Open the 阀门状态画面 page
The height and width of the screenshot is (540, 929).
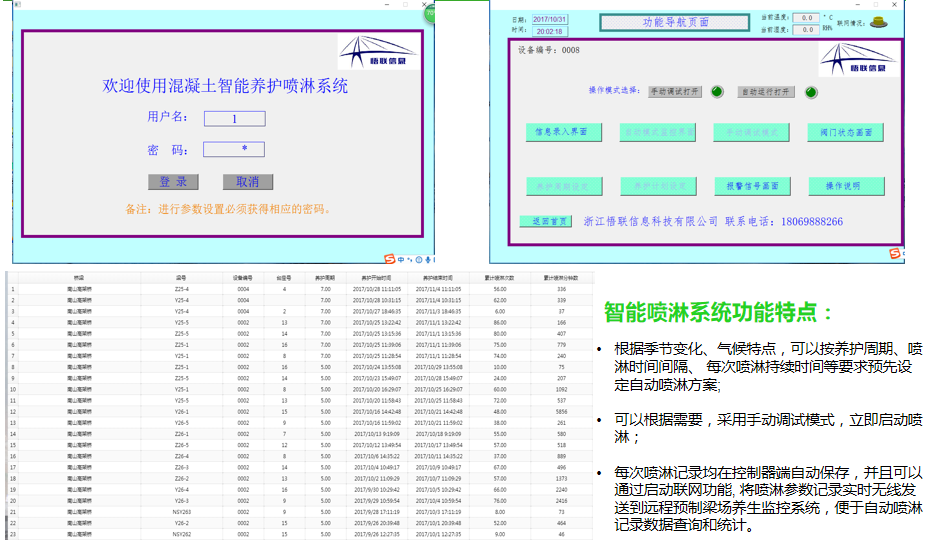tap(846, 132)
